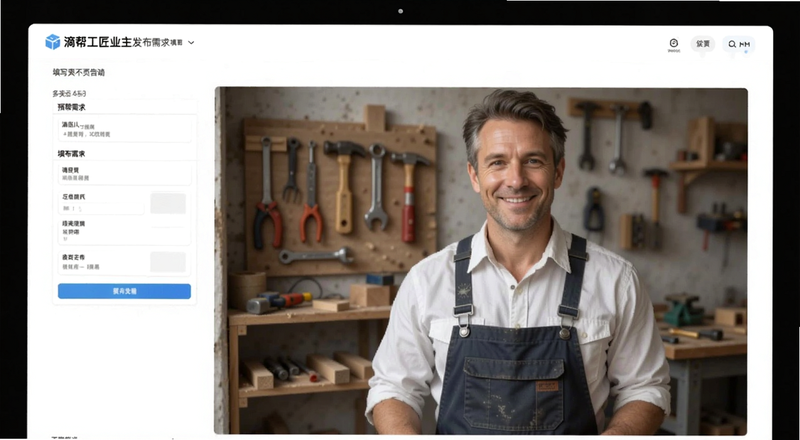Click the 滴帮工匠业主 title text
This screenshot has width=800, height=440.
click(x=97, y=42)
